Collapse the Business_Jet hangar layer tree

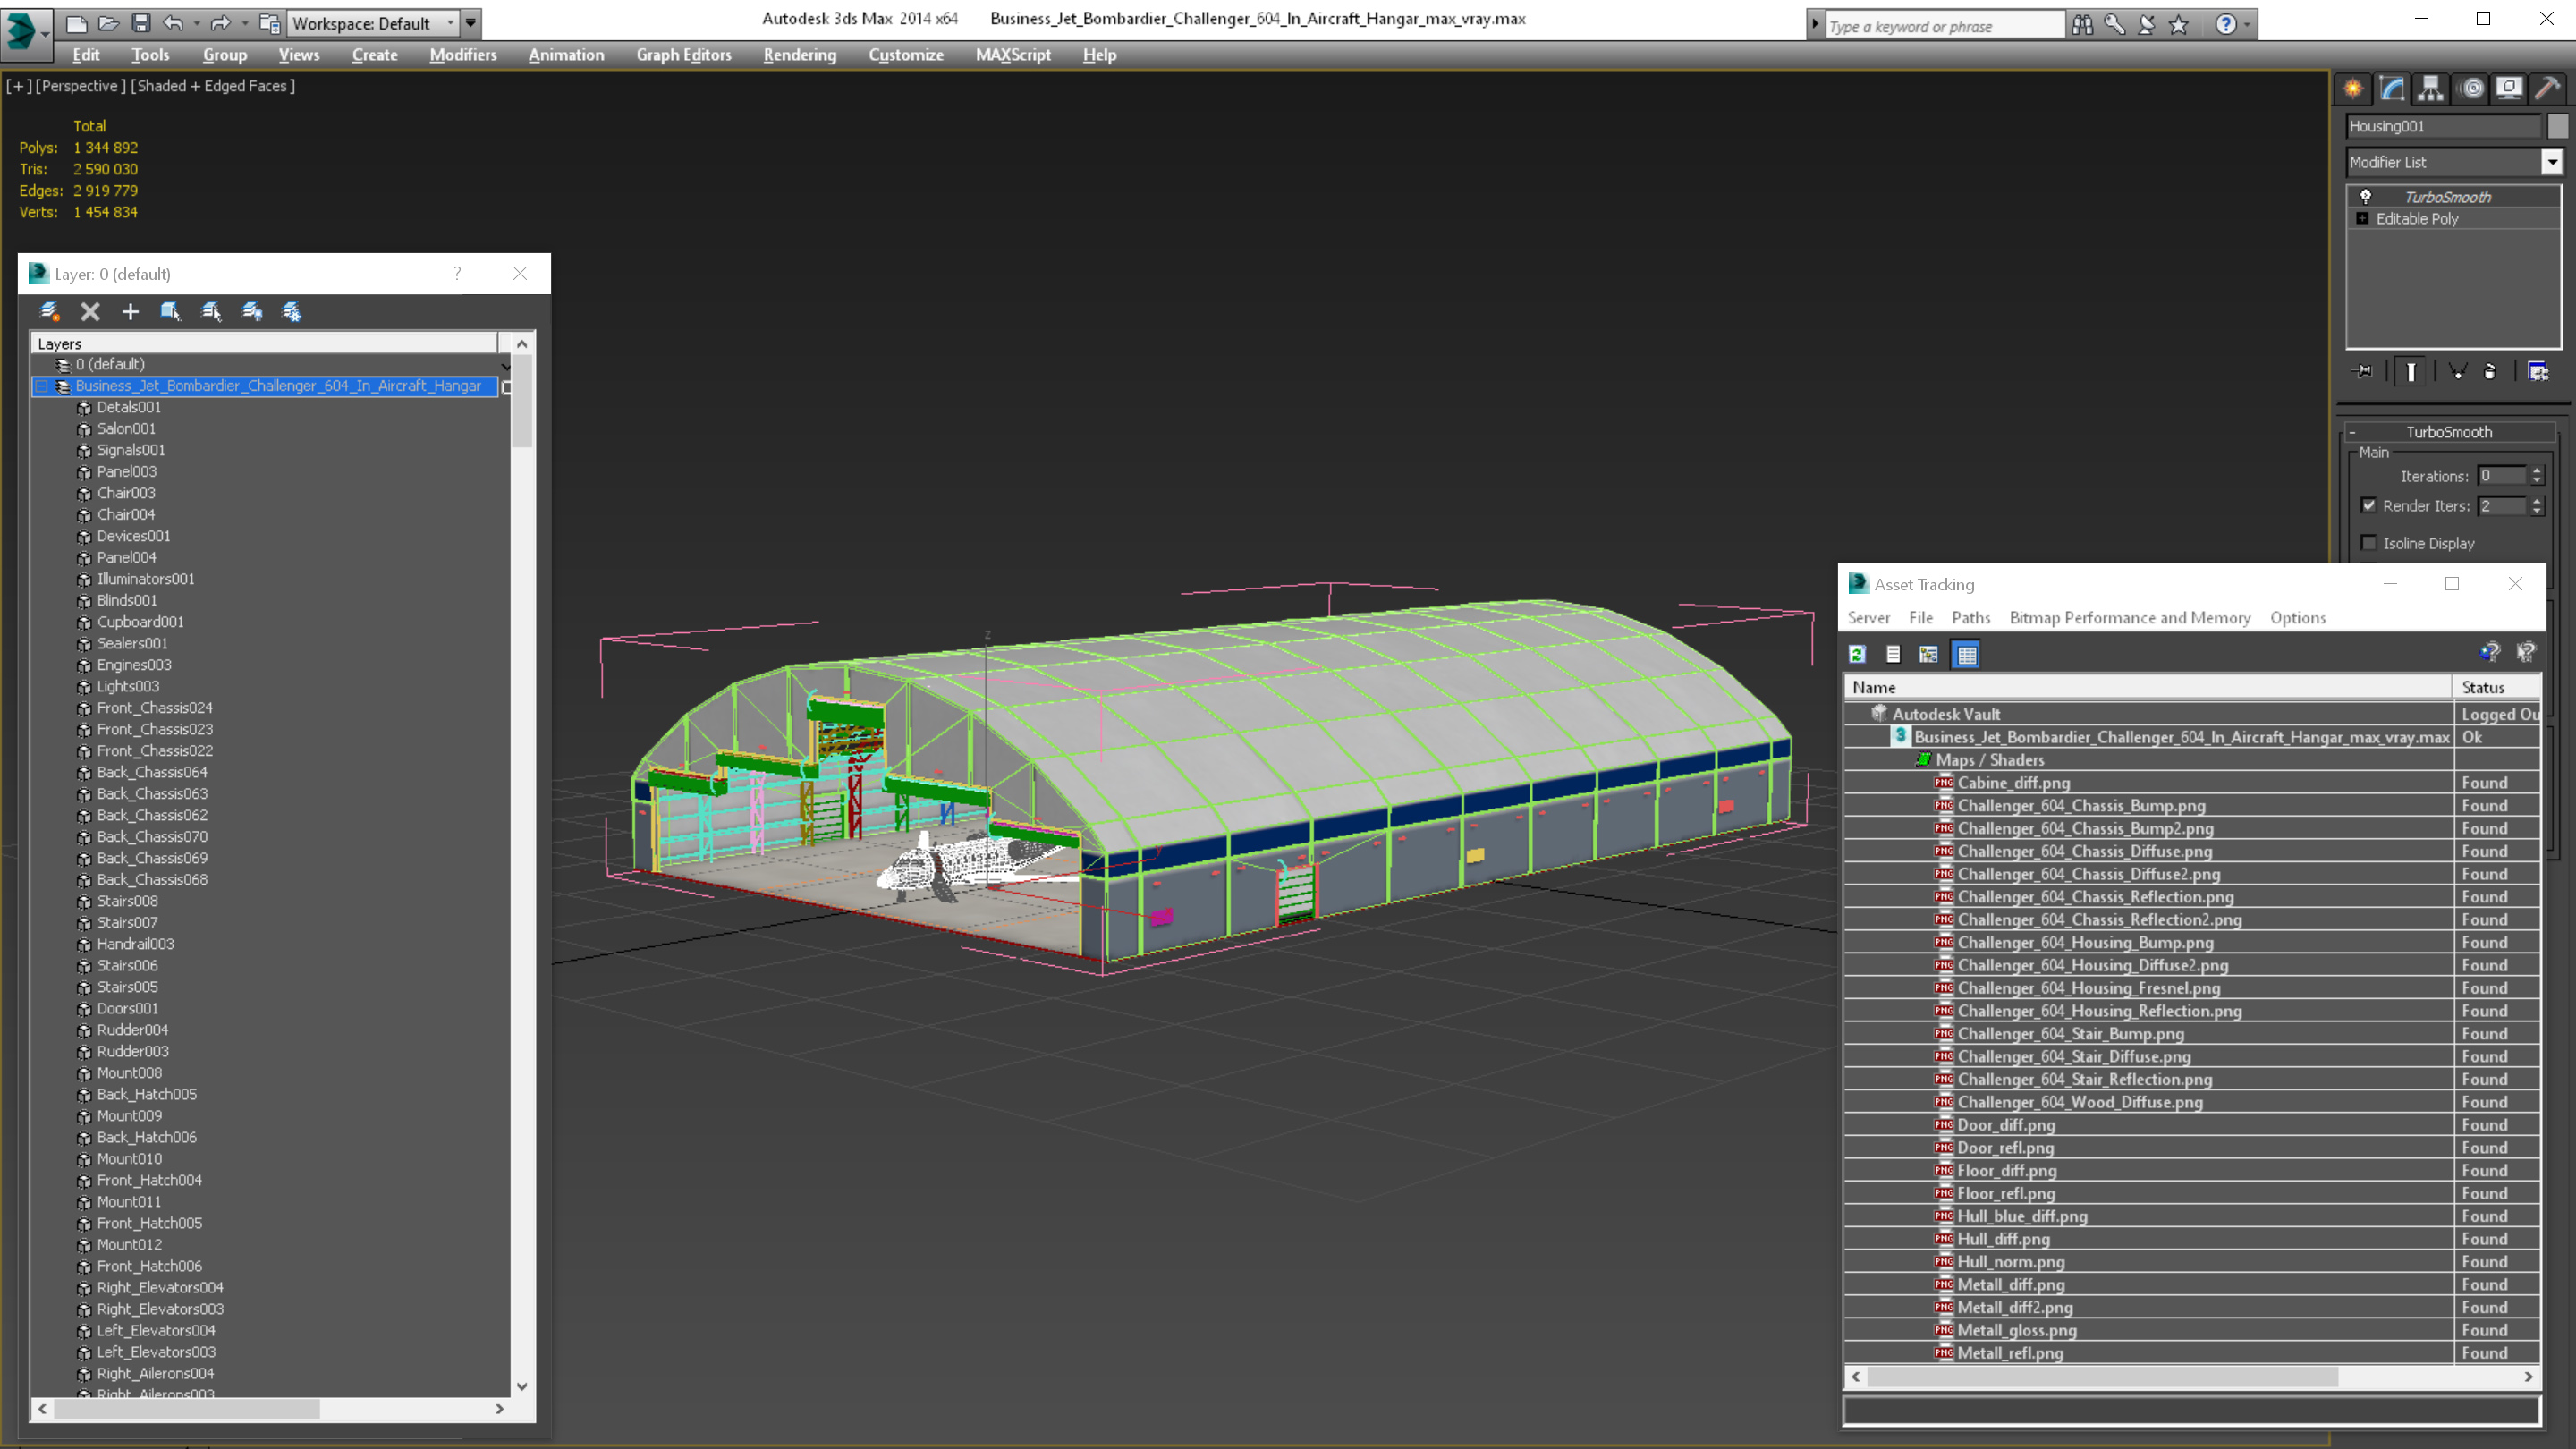coord(42,386)
